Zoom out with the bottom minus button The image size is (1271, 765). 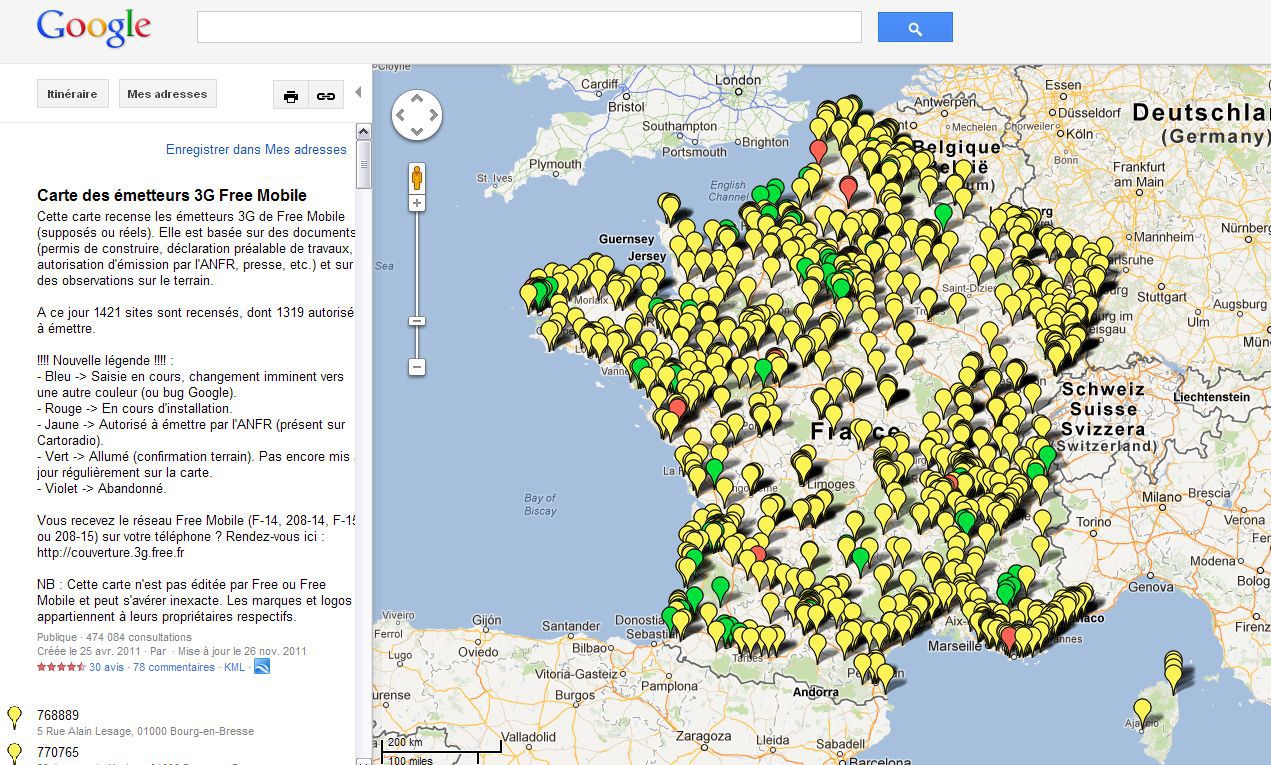pyautogui.click(x=417, y=367)
